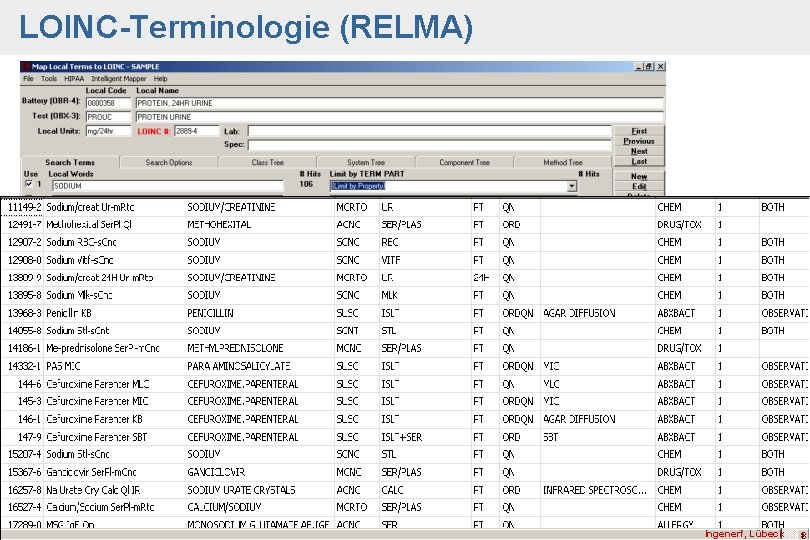Switch to the Component Tree tab
The width and height of the screenshot is (810, 540).
point(464,162)
